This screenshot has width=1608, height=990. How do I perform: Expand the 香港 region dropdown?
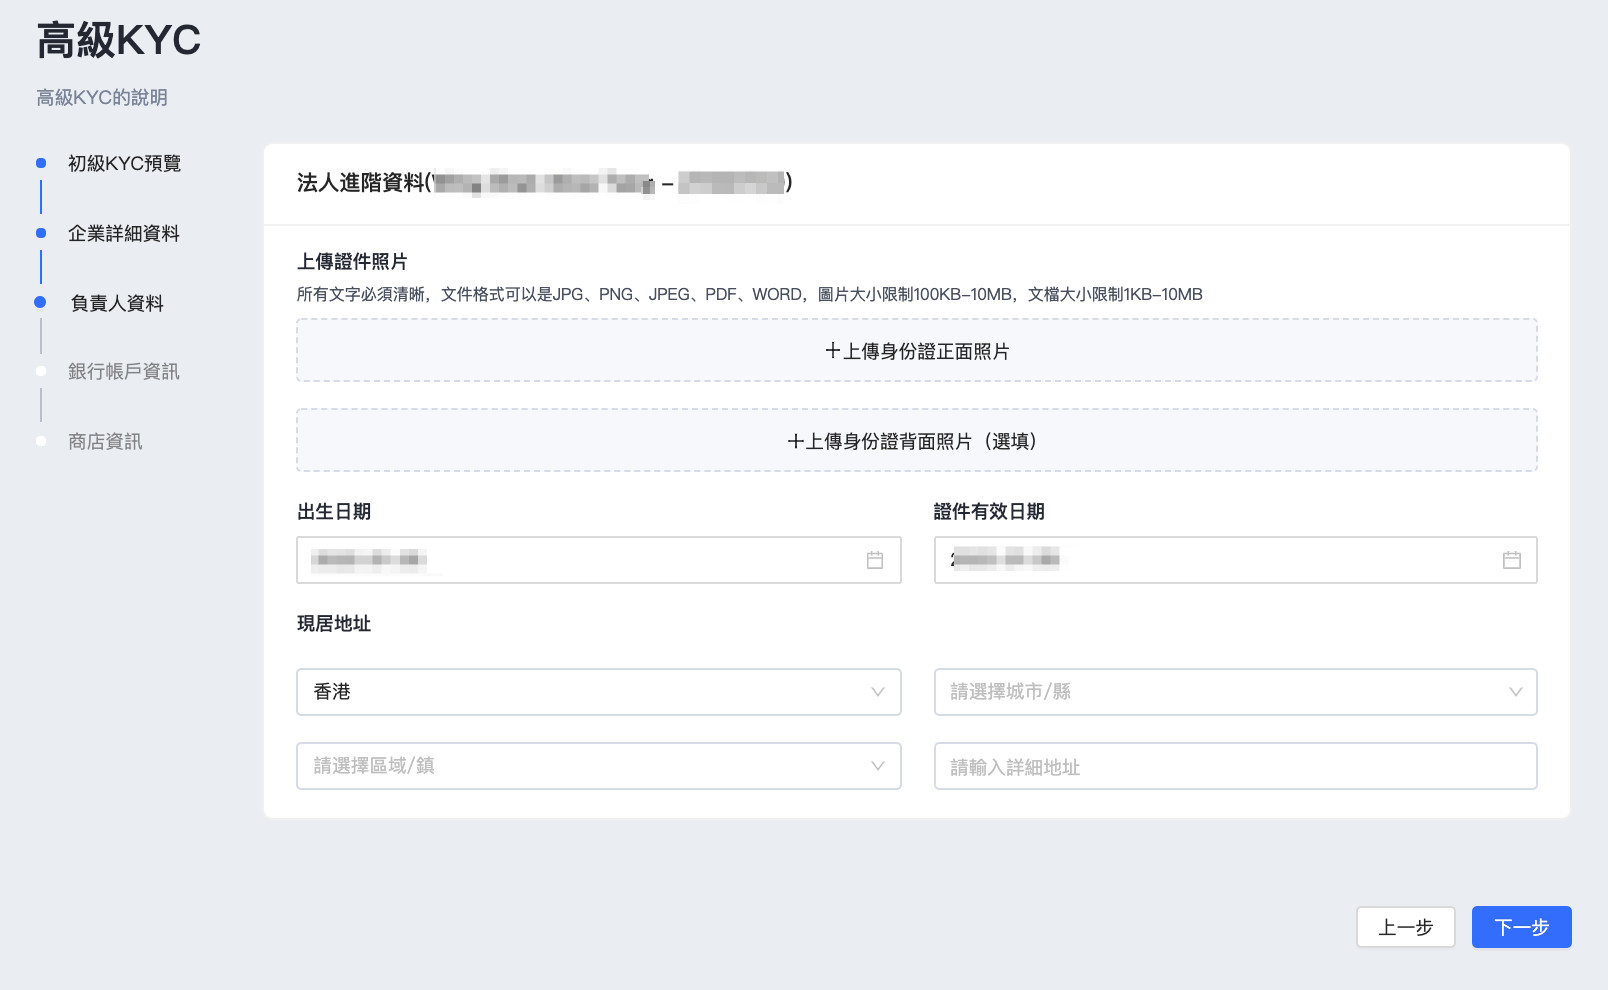point(599,692)
